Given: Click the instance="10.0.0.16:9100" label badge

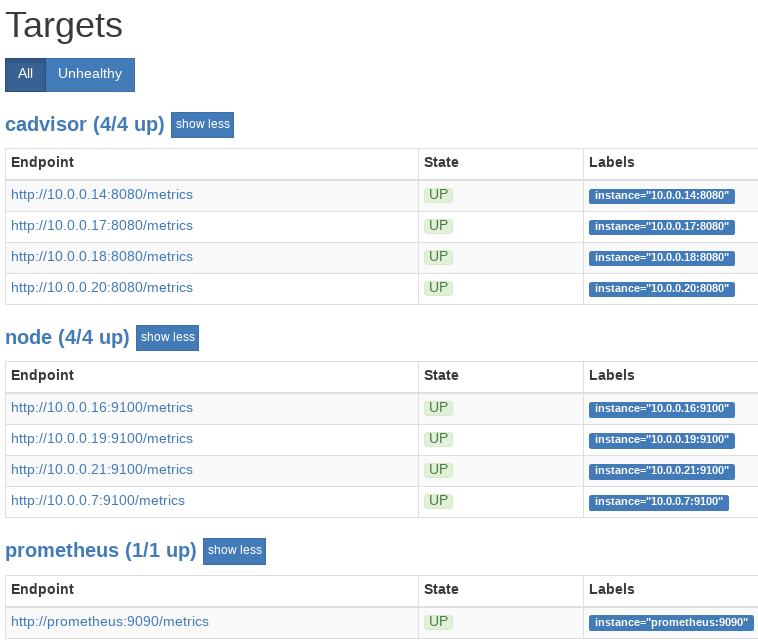Looking at the screenshot, I should tap(662, 409).
